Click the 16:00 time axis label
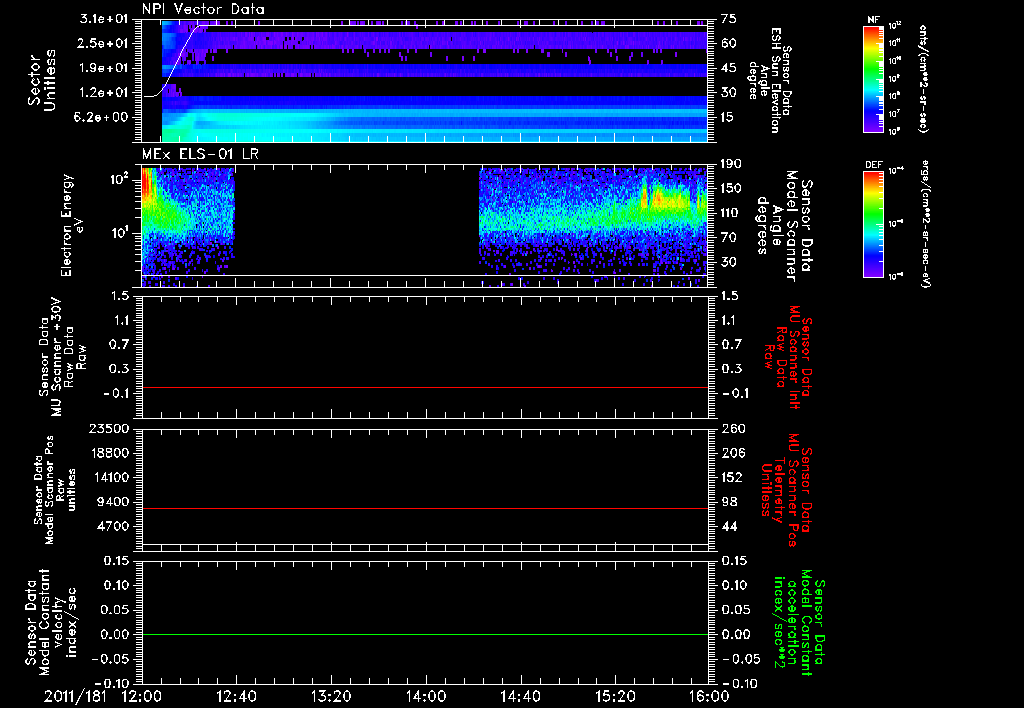The image size is (1024, 708). click(x=709, y=697)
